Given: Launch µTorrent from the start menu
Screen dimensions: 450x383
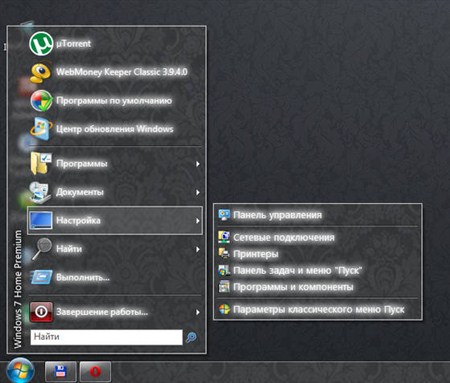Looking at the screenshot, I should tap(115, 43).
